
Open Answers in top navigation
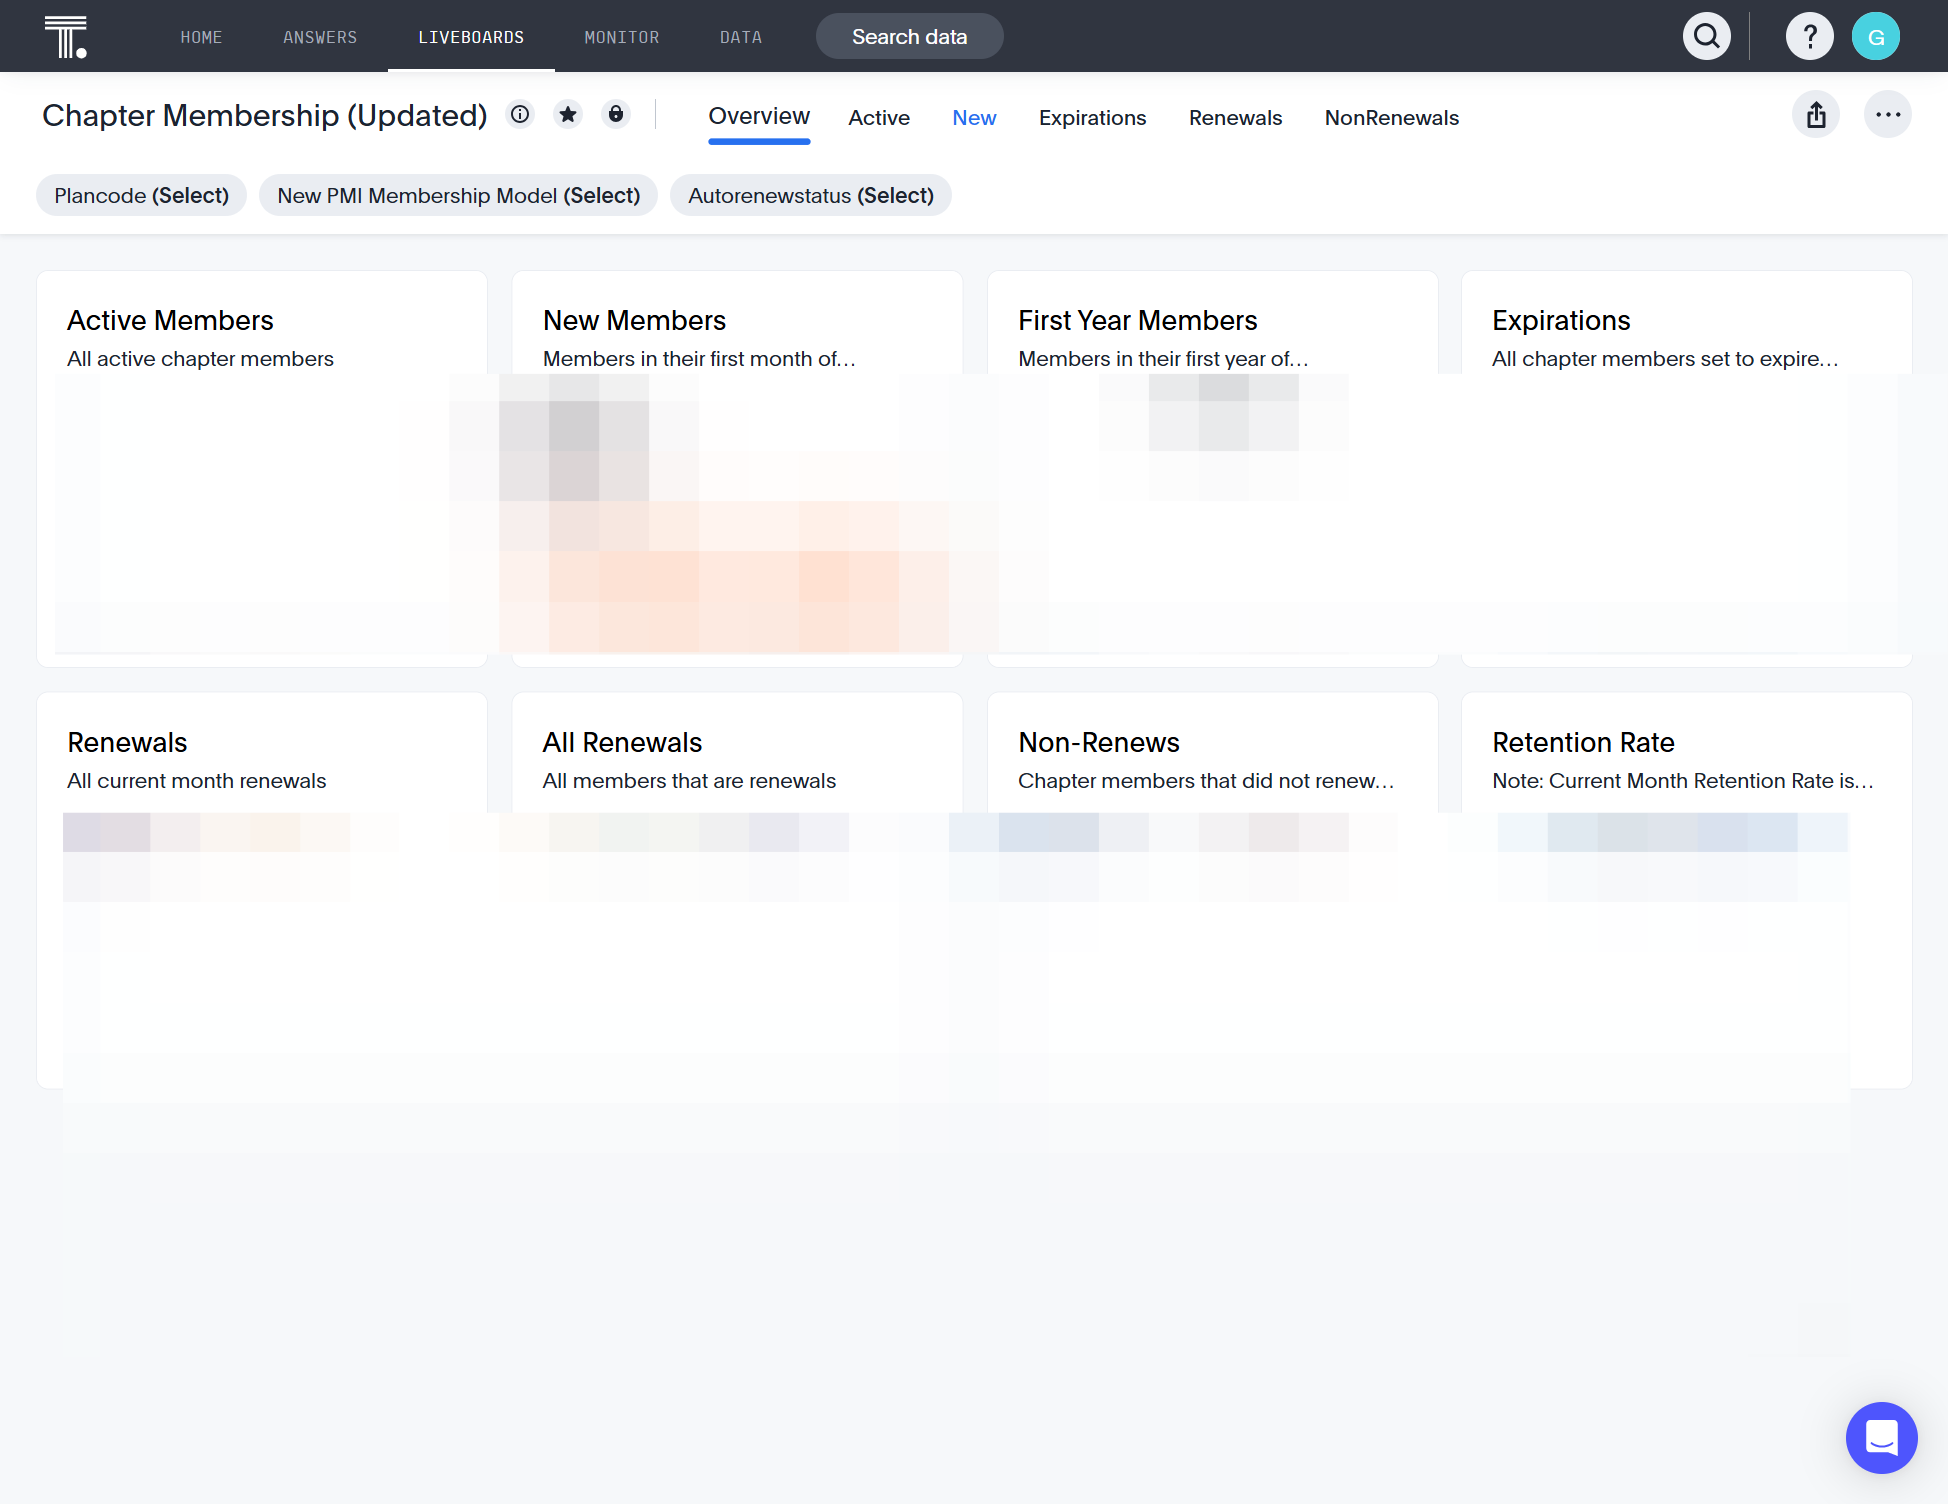pyautogui.click(x=320, y=37)
